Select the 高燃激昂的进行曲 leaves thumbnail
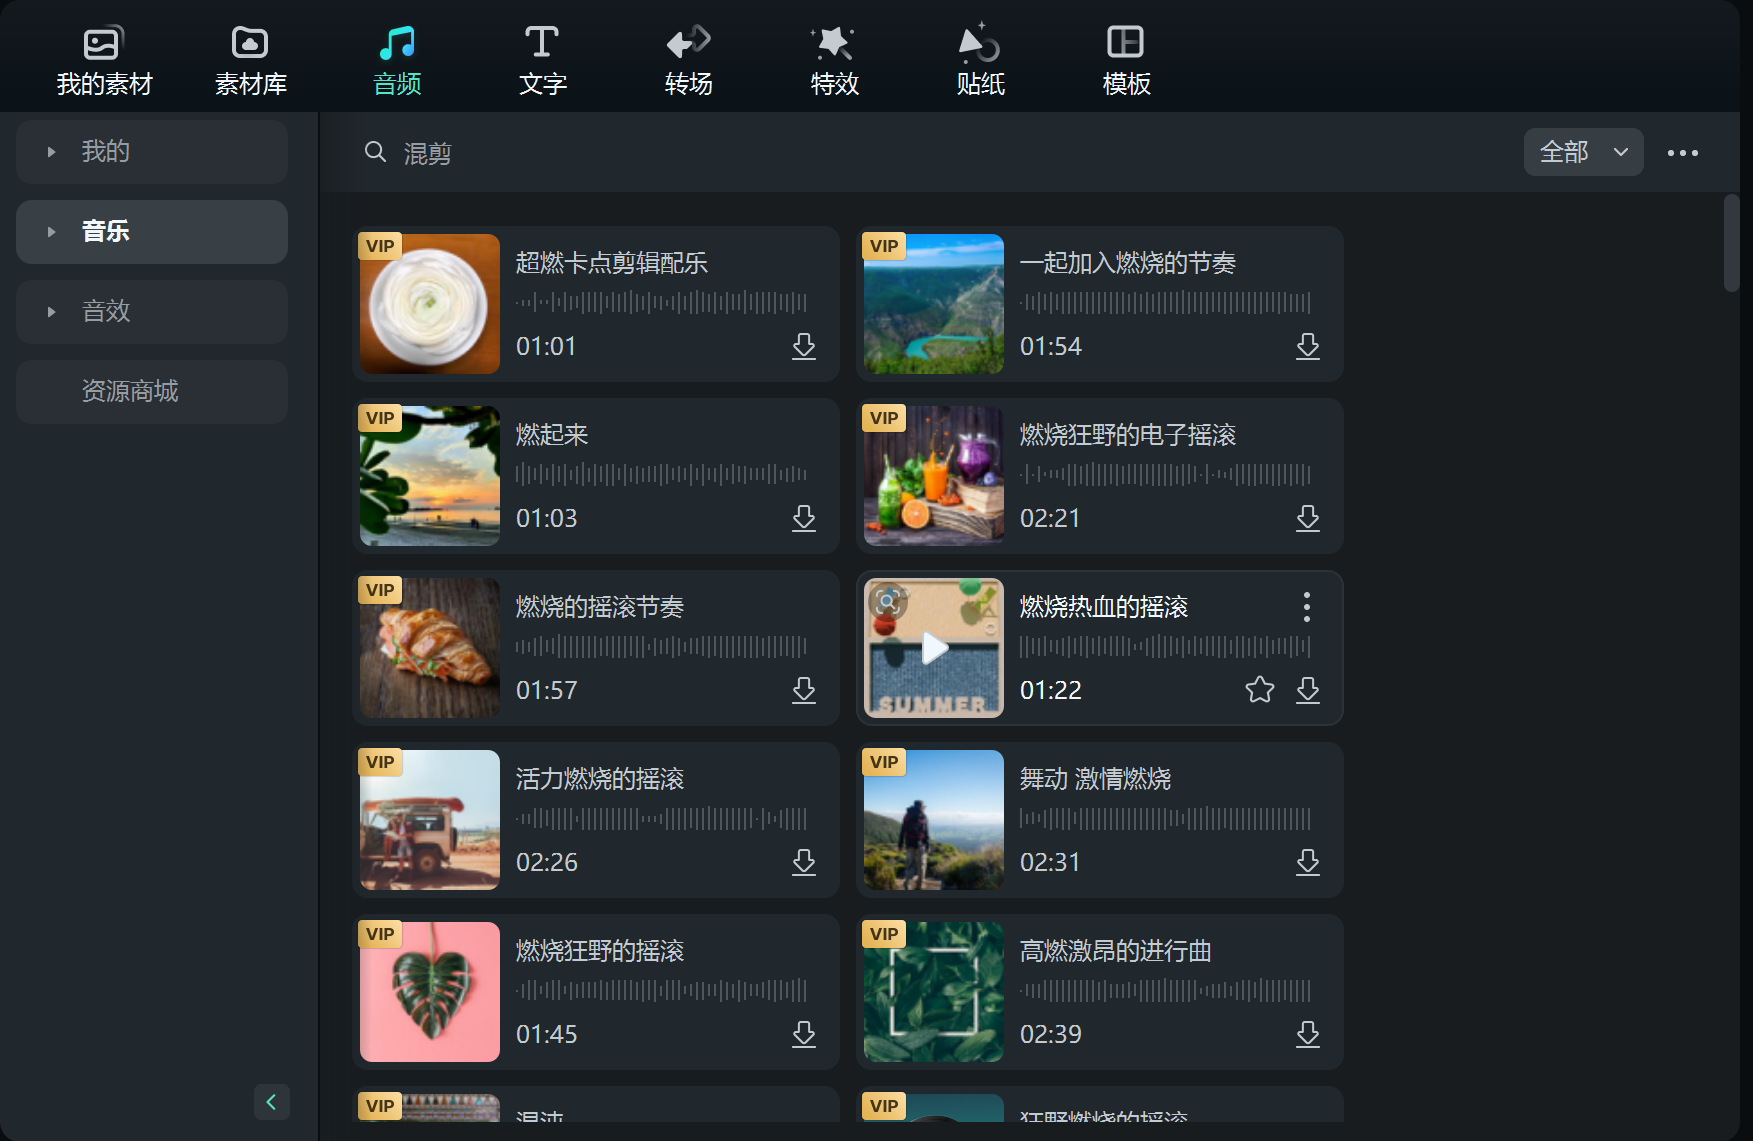 click(934, 992)
